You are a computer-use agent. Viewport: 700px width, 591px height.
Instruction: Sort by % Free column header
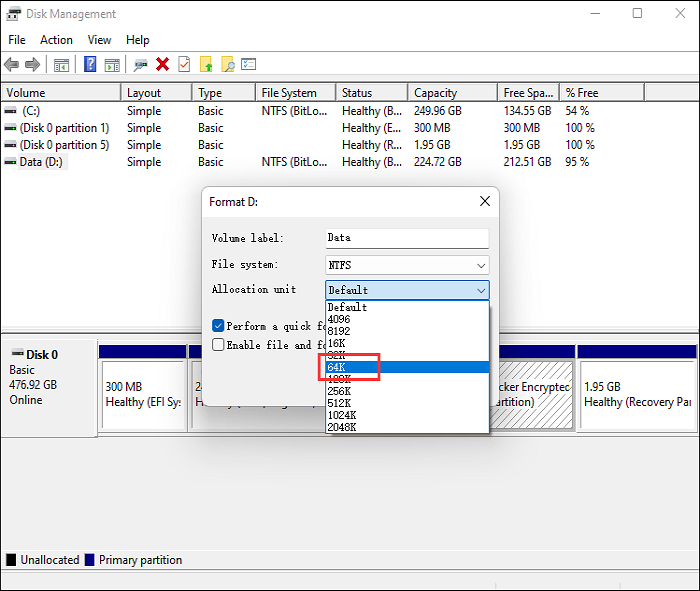[x=602, y=92]
